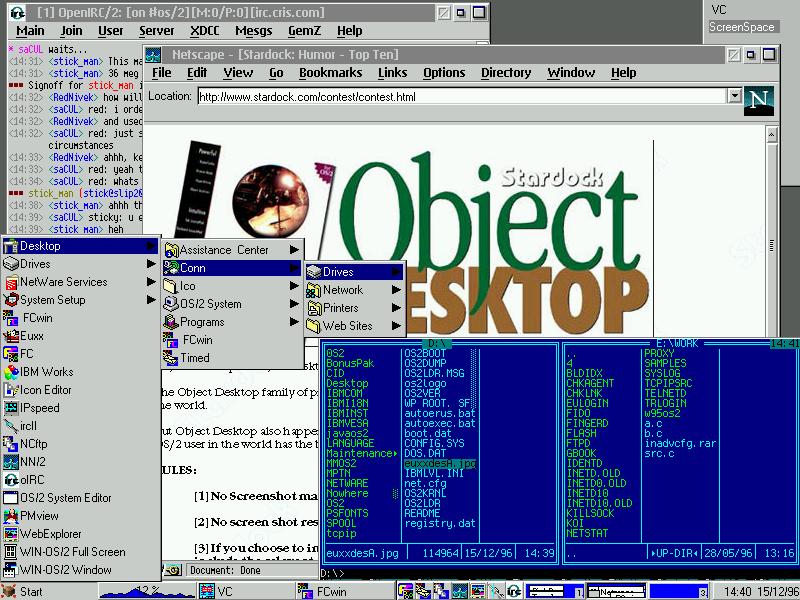Viewport: 800px width, 600px height.
Task: Click the ircII icon in taskbar tray
Action: click(x=496, y=591)
